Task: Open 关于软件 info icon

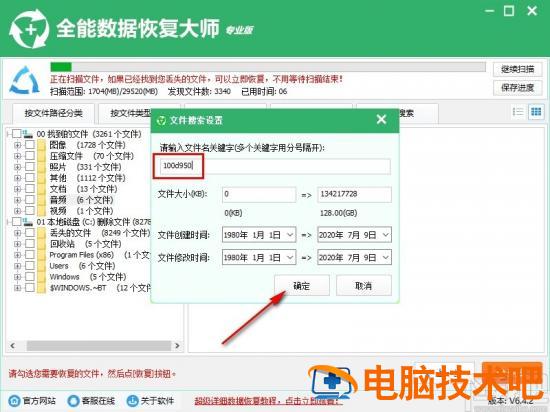Action: [133, 400]
